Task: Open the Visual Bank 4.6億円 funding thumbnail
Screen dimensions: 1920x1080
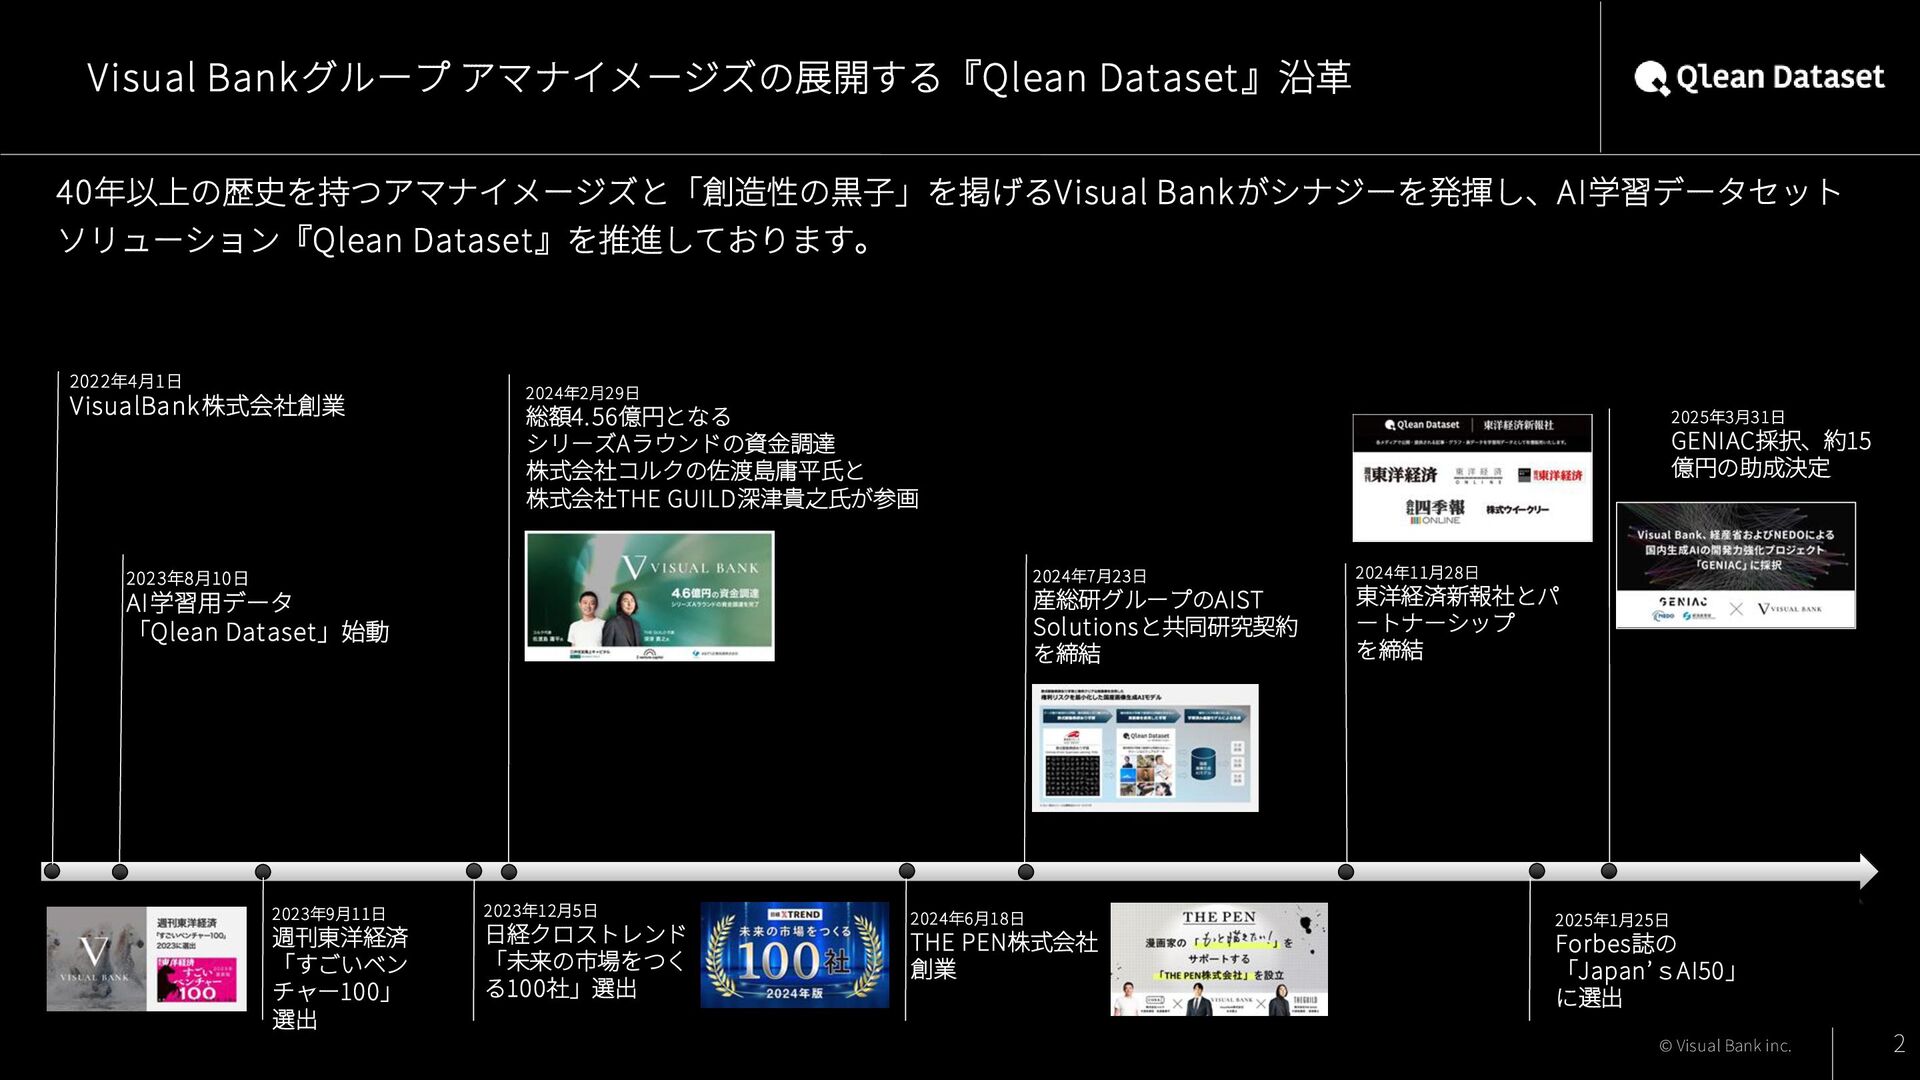Action: click(649, 596)
